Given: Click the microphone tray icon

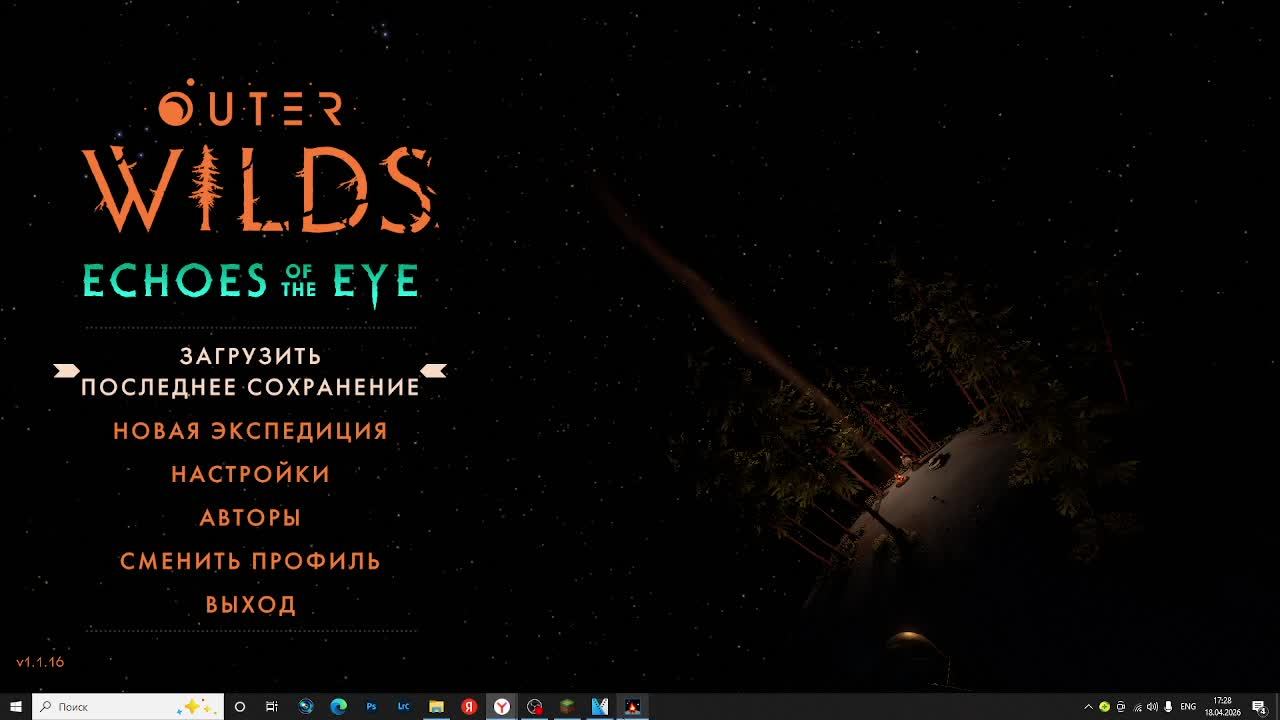Looking at the screenshot, I should click(x=1168, y=706).
